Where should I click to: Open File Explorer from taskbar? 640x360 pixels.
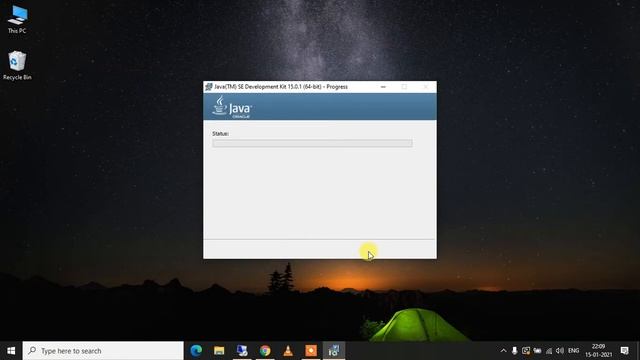(x=219, y=351)
